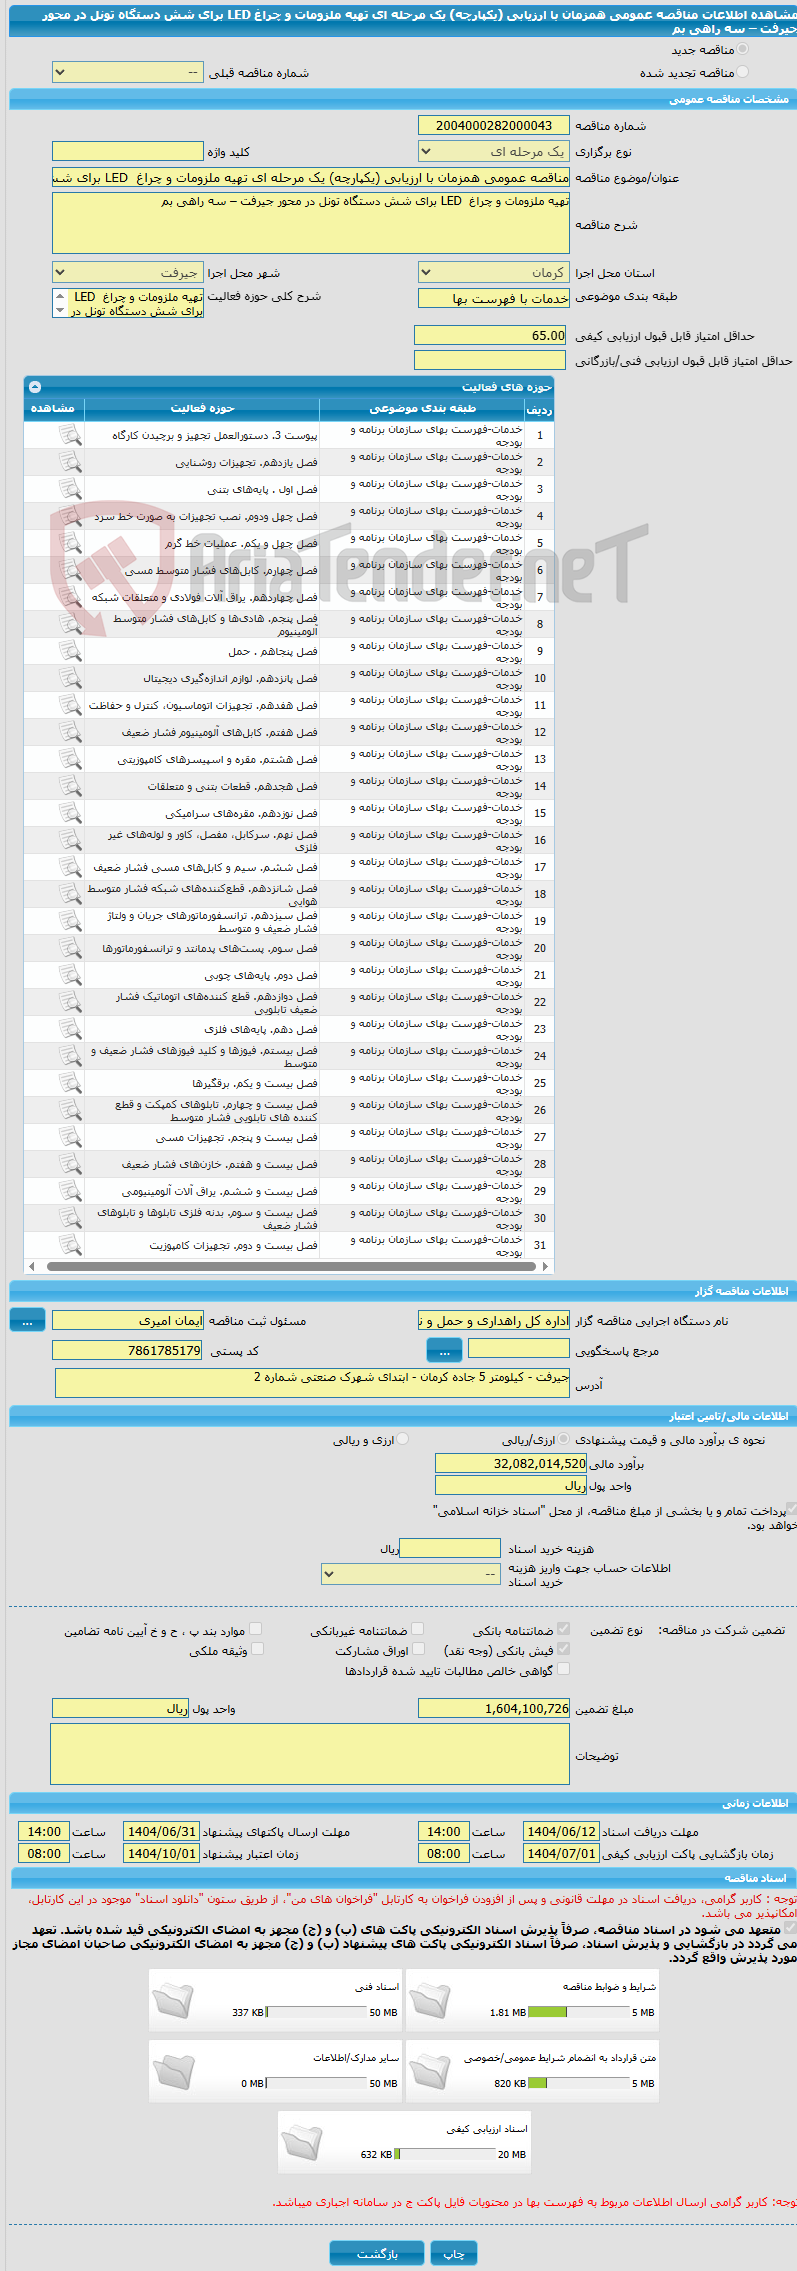Open the سایر مدارک/اطلاعات folder icon

point(173,2071)
